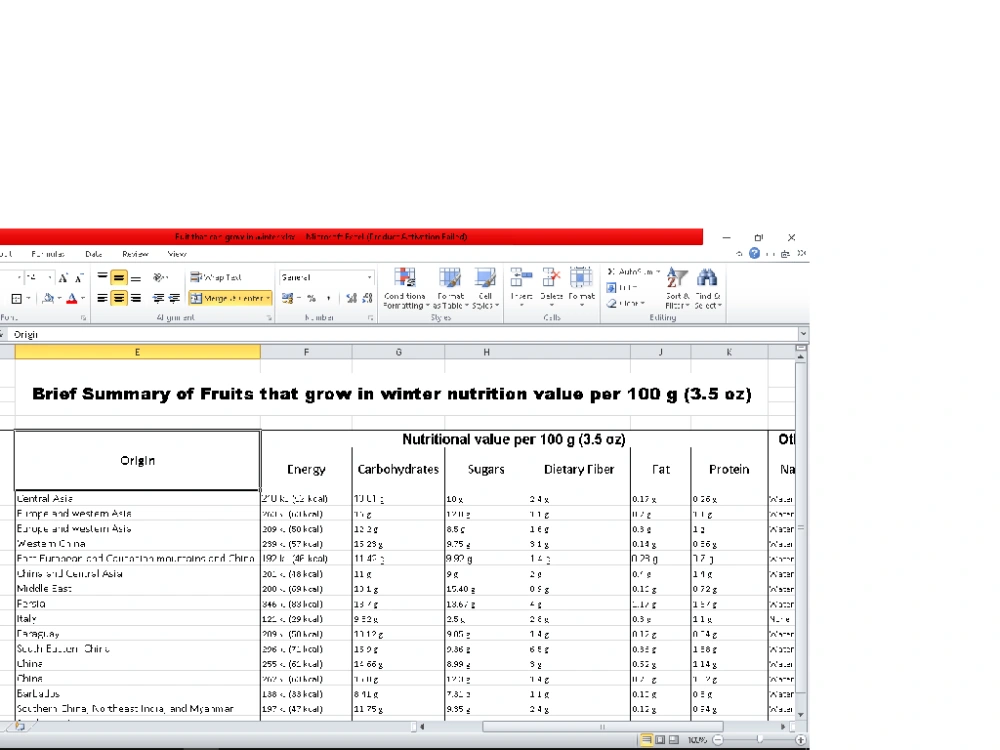This screenshot has width=1000, height=750.
Task: Select column G header
Action: 399,352
